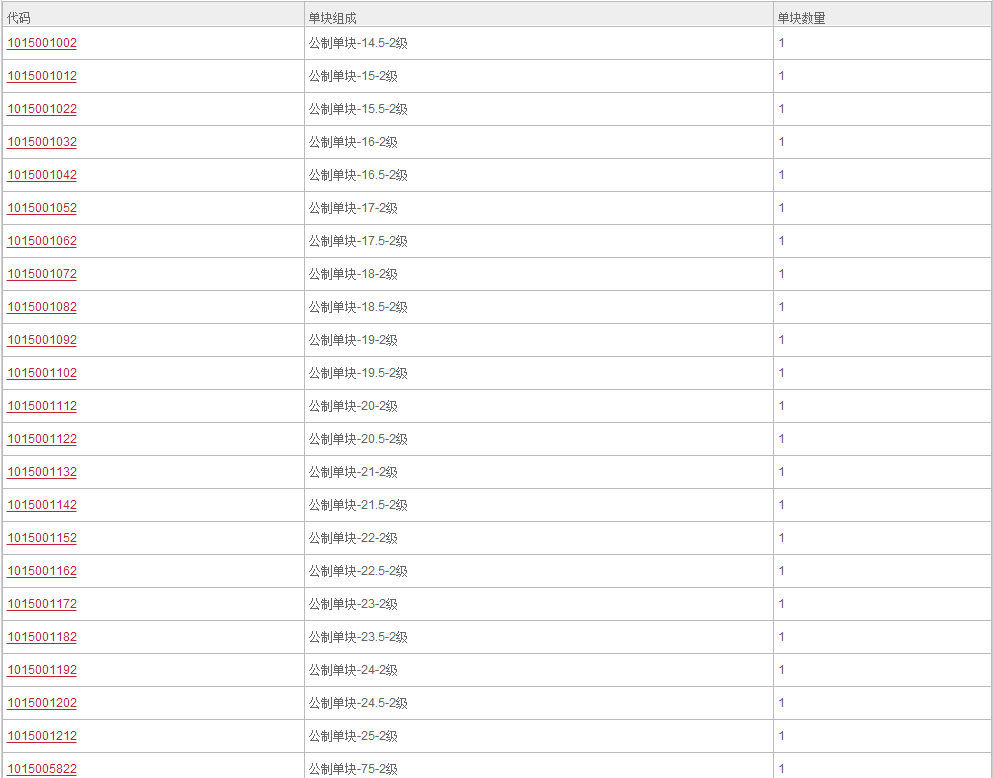The image size is (993, 778).
Task: Select the 公制单块-20-2级 cell
Action: 539,406
